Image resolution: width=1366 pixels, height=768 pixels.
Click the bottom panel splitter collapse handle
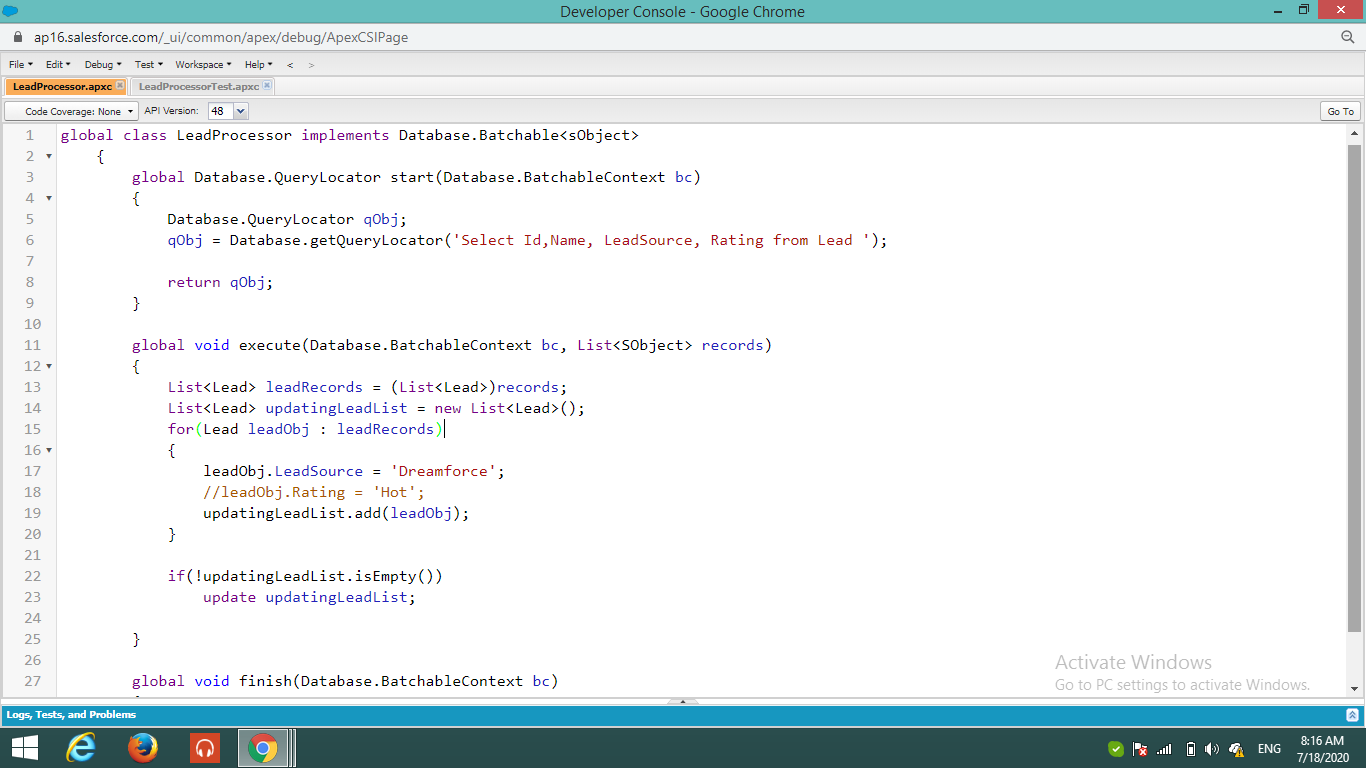(x=683, y=701)
